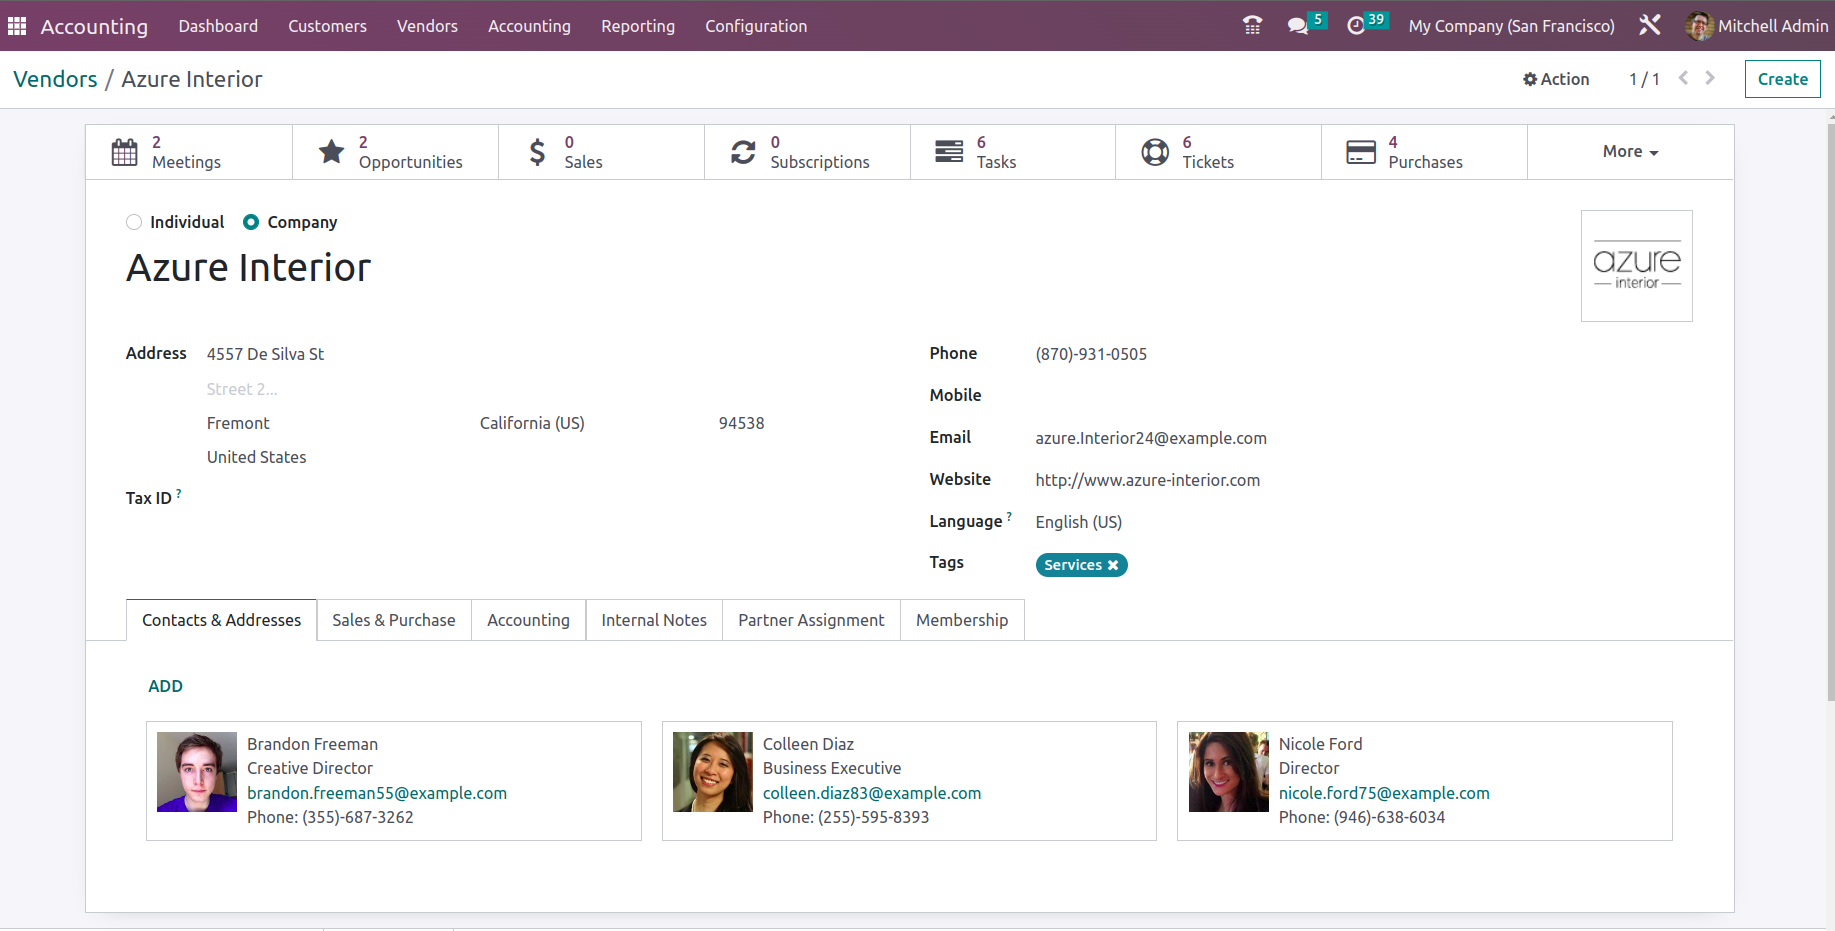This screenshot has width=1835, height=931.
Task: Switch to Membership tab
Action: (x=962, y=620)
